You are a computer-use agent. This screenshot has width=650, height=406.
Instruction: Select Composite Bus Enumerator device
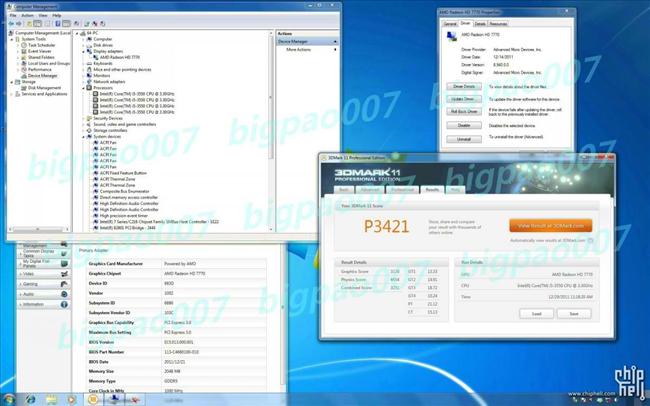coord(124,191)
